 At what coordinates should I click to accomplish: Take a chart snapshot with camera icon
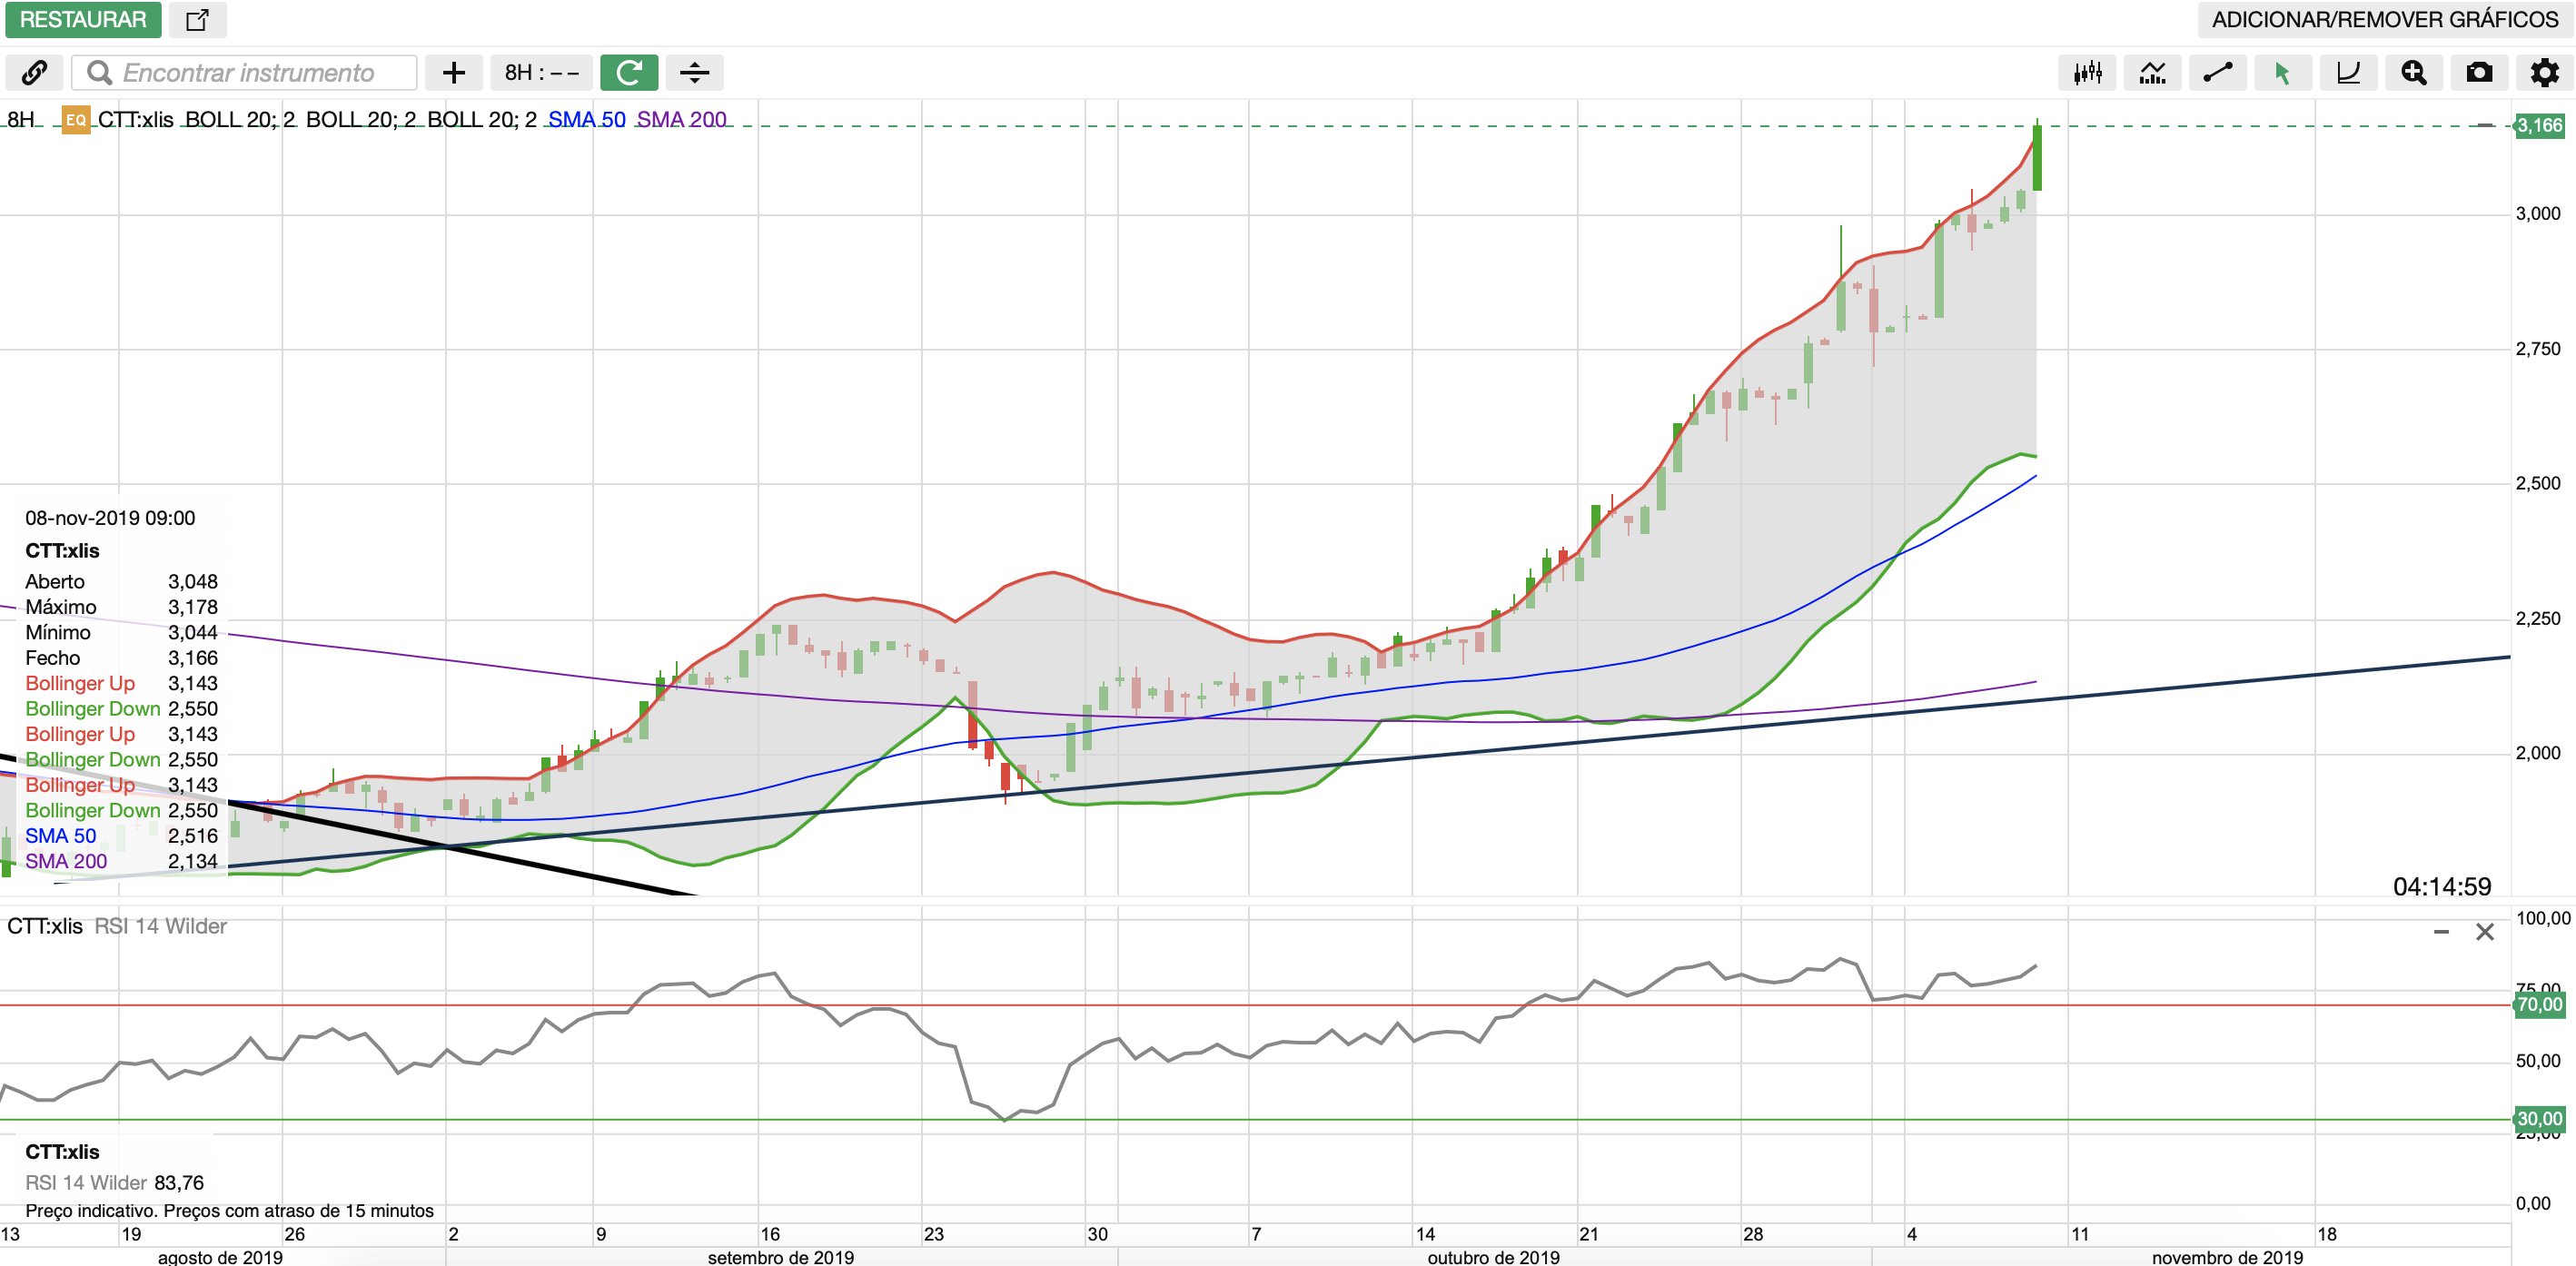[2479, 73]
